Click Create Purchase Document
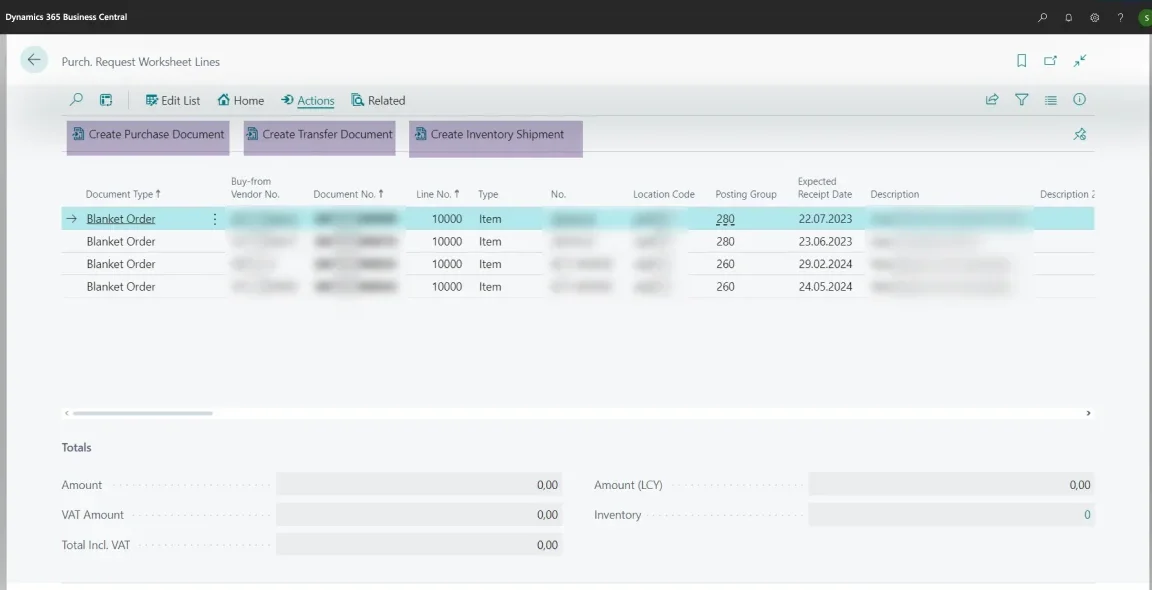Screen dimensions: 1152x590 pos(148,134)
